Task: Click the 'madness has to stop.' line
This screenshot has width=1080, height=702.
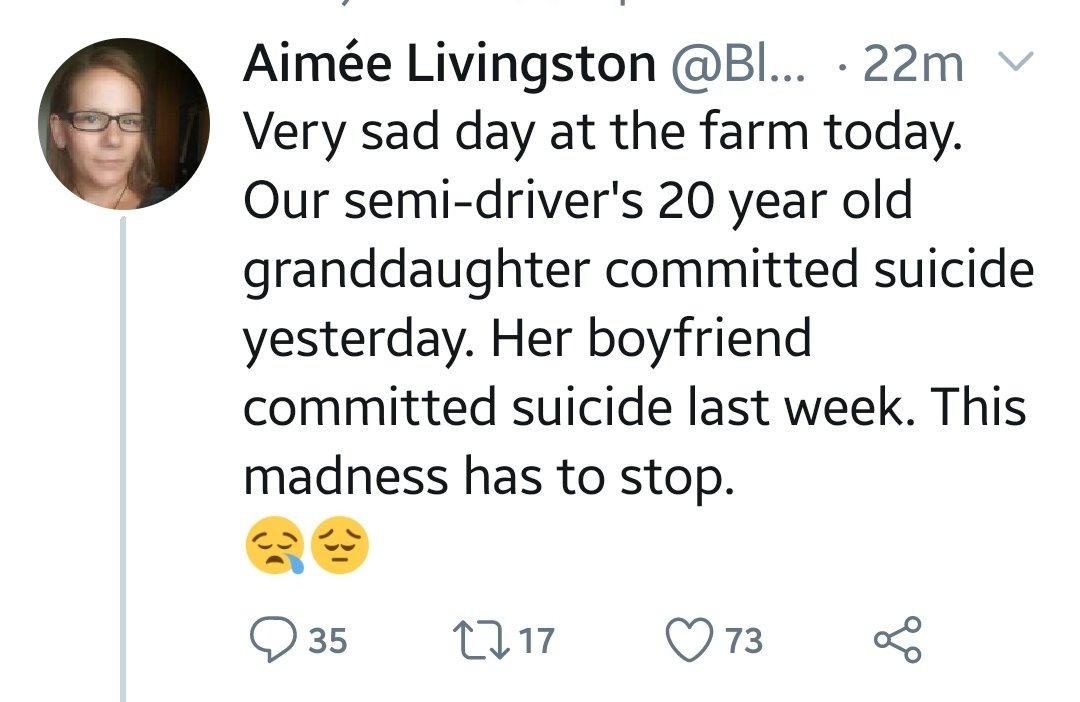Action: point(489,477)
